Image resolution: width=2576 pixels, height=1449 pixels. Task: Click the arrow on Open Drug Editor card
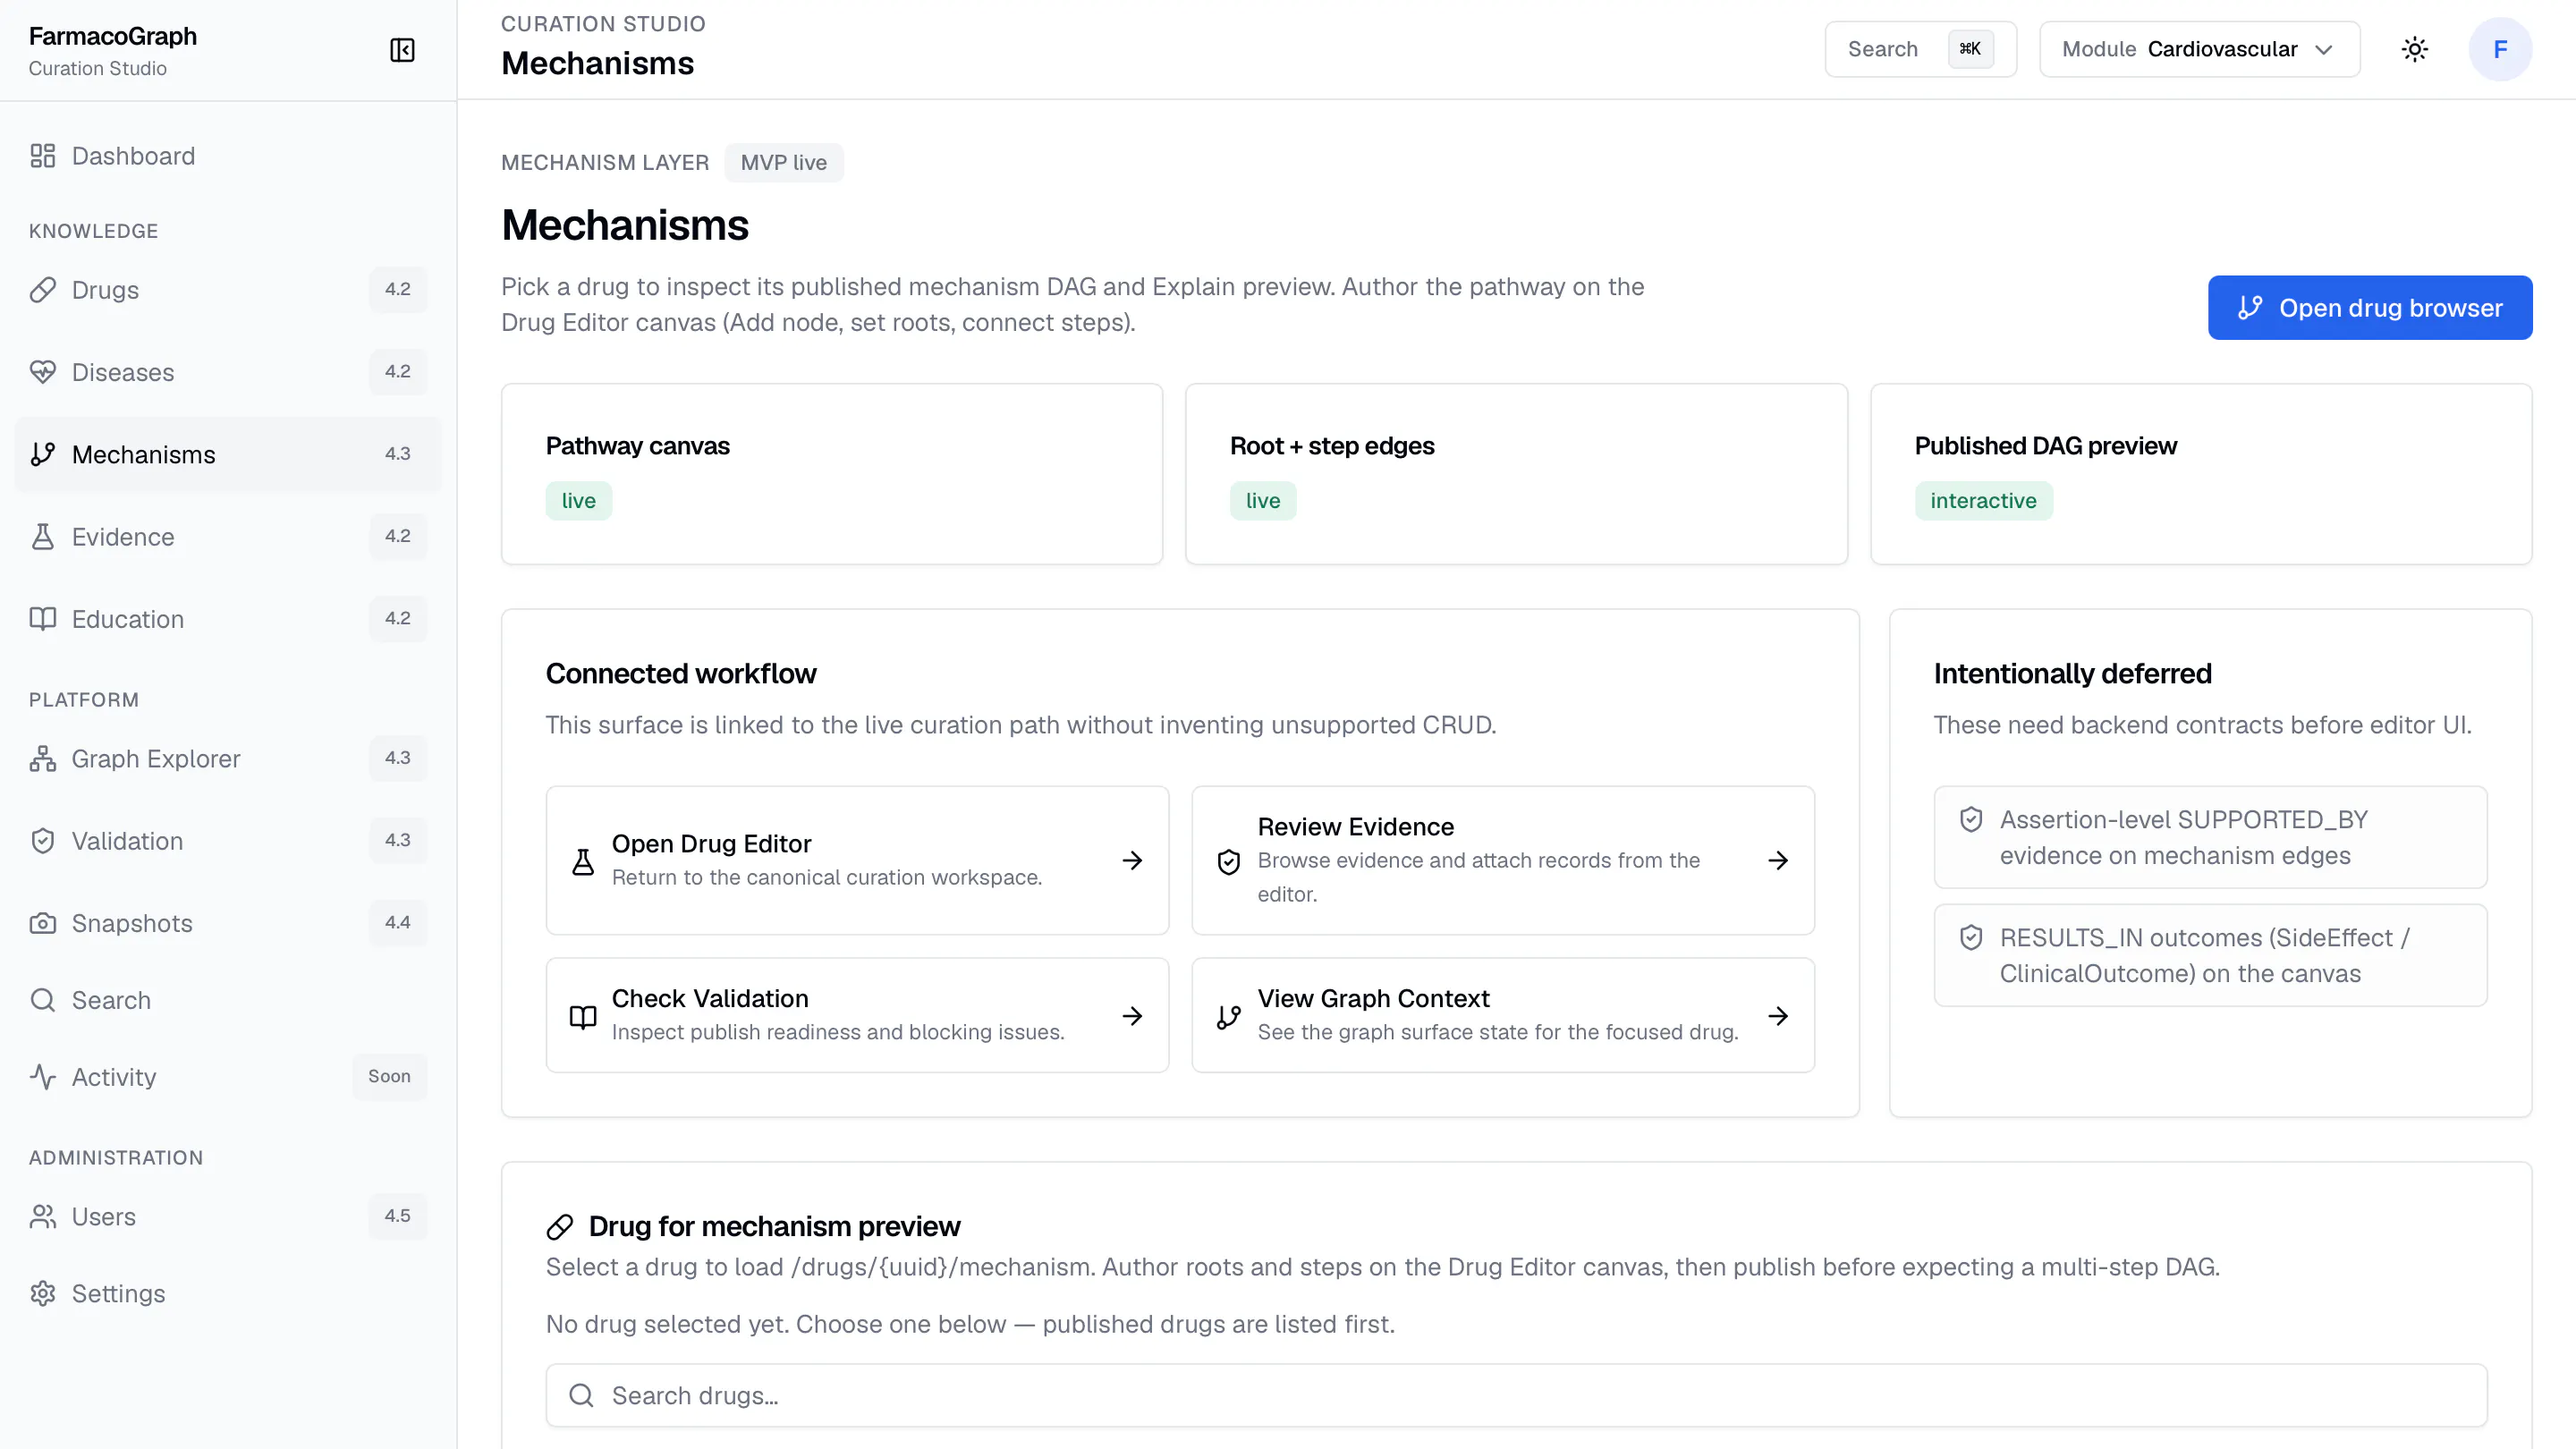pos(1132,861)
